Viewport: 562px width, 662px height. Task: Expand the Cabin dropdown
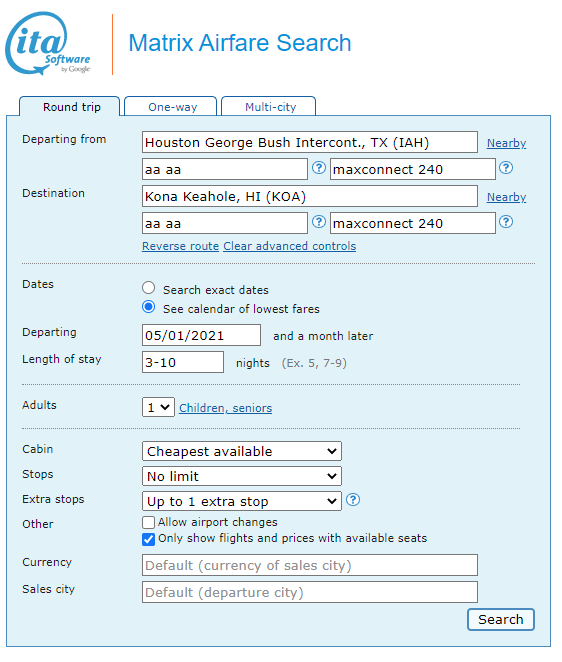tap(242, 451)
